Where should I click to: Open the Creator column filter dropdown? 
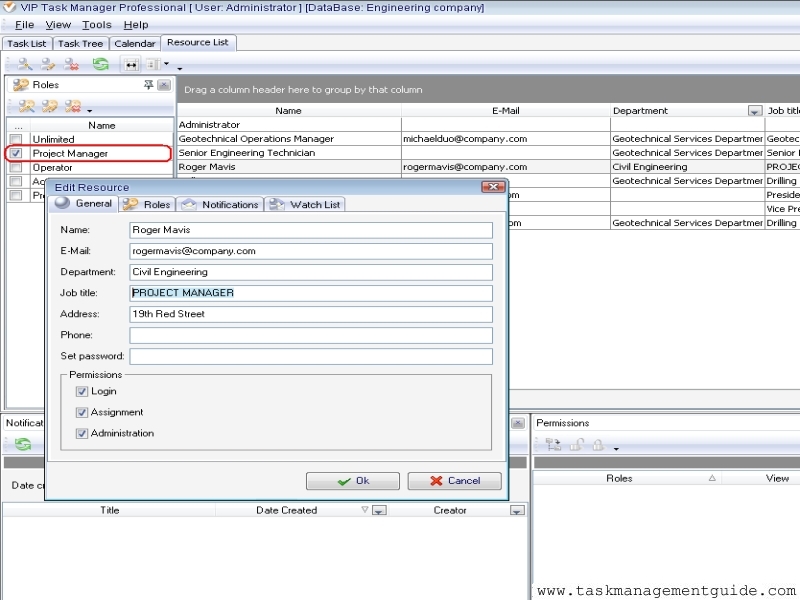[x=517, y=510]
